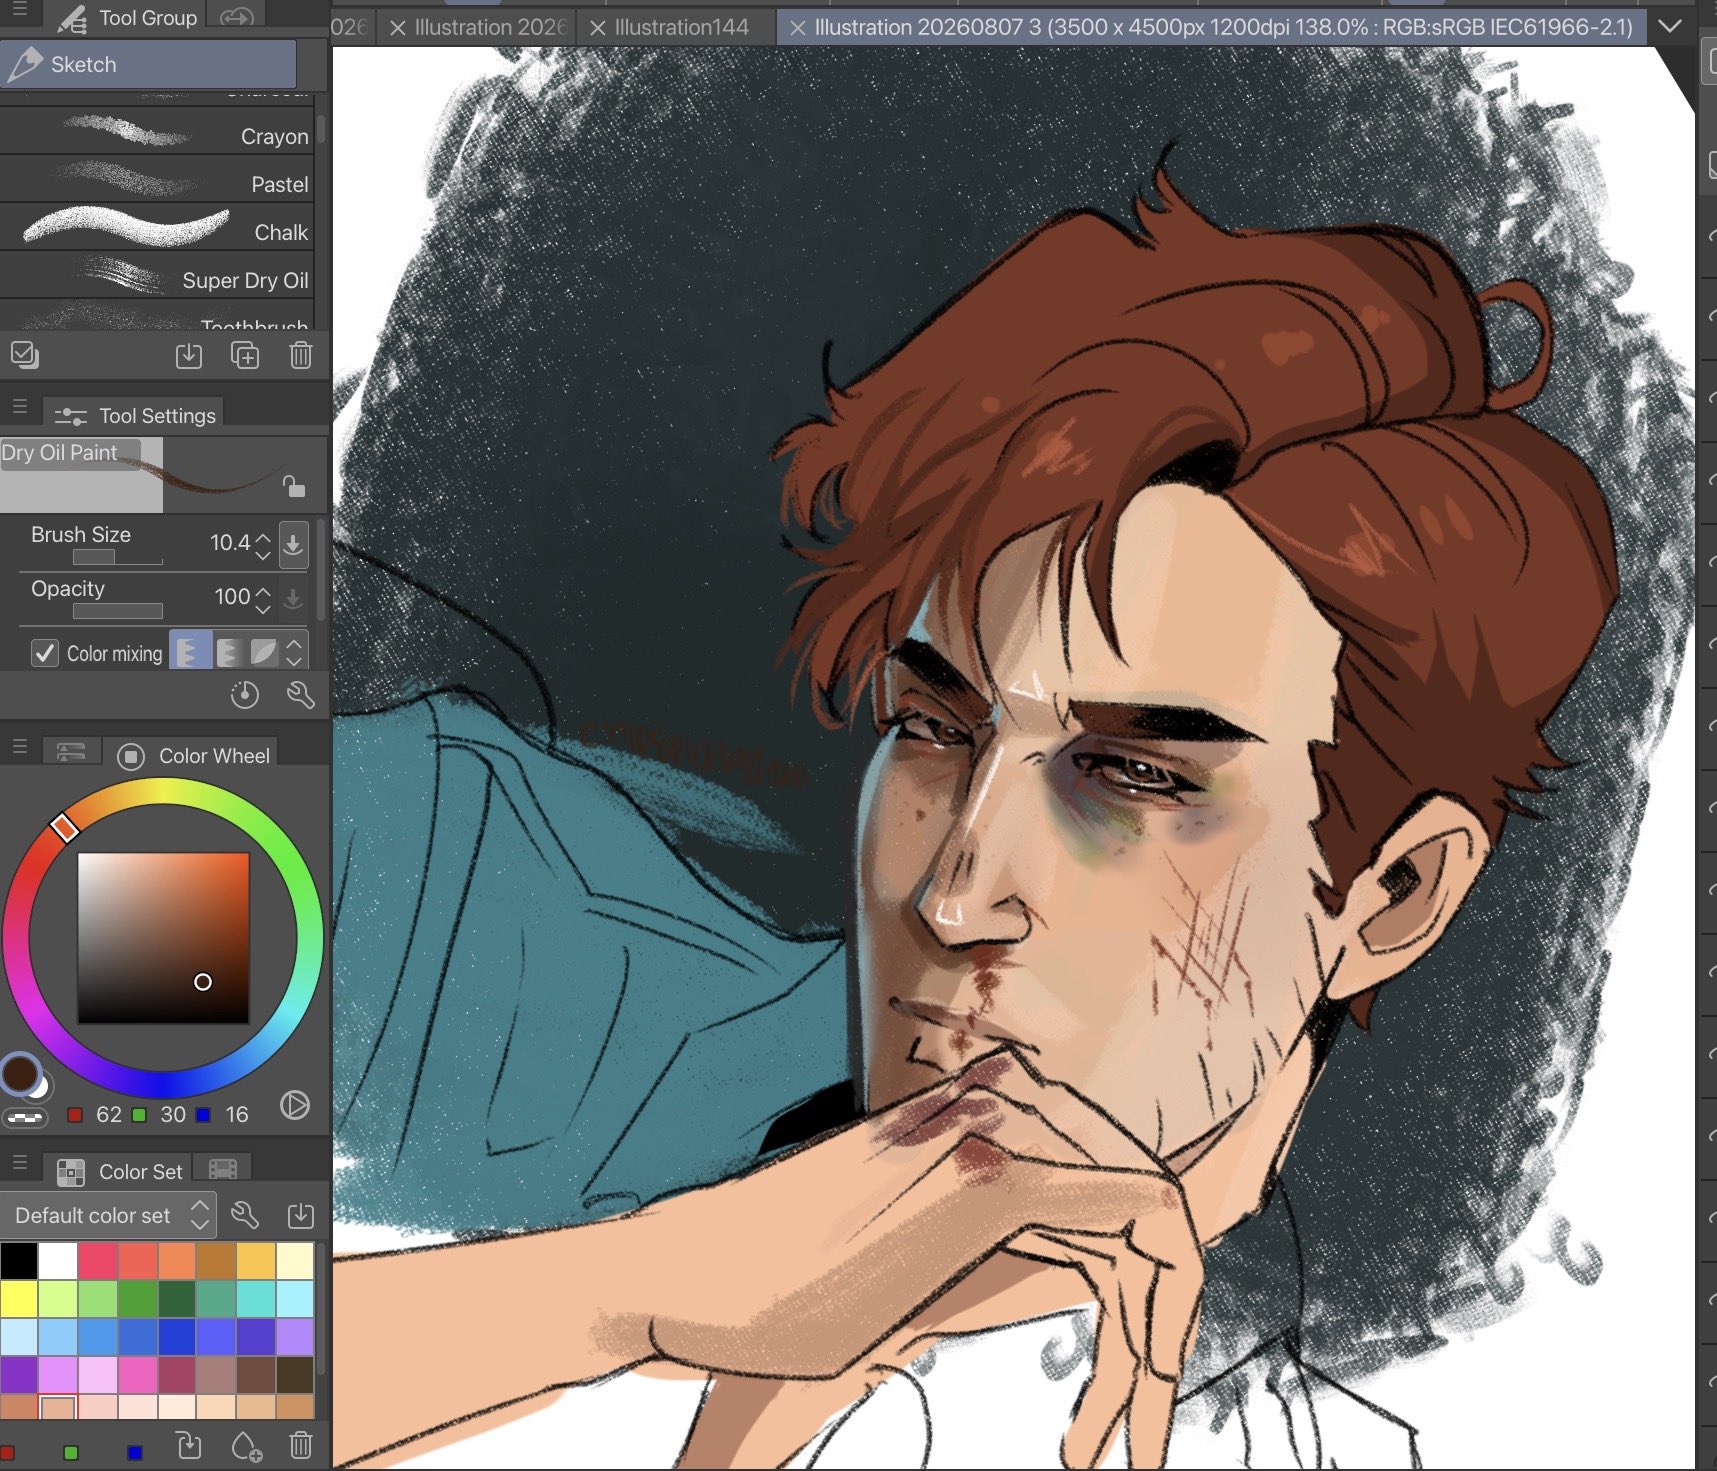This screenshot has height=1471, width=1717.
Task: Import color set material icon
Action: click(301, 1215)
